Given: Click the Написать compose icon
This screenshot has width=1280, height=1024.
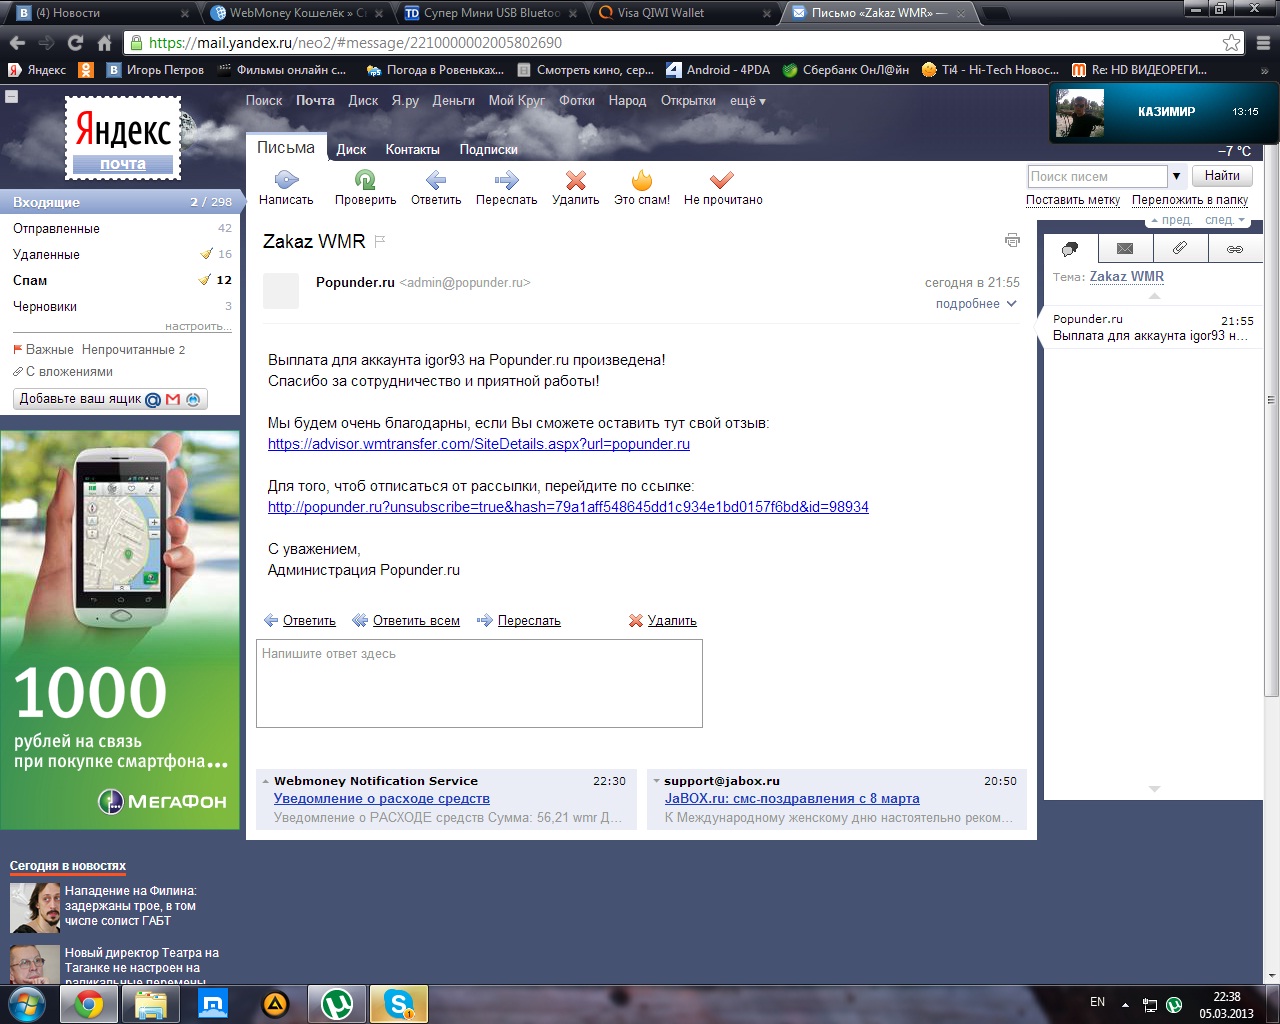Looking at the screenshot, I should click(286, 180).
